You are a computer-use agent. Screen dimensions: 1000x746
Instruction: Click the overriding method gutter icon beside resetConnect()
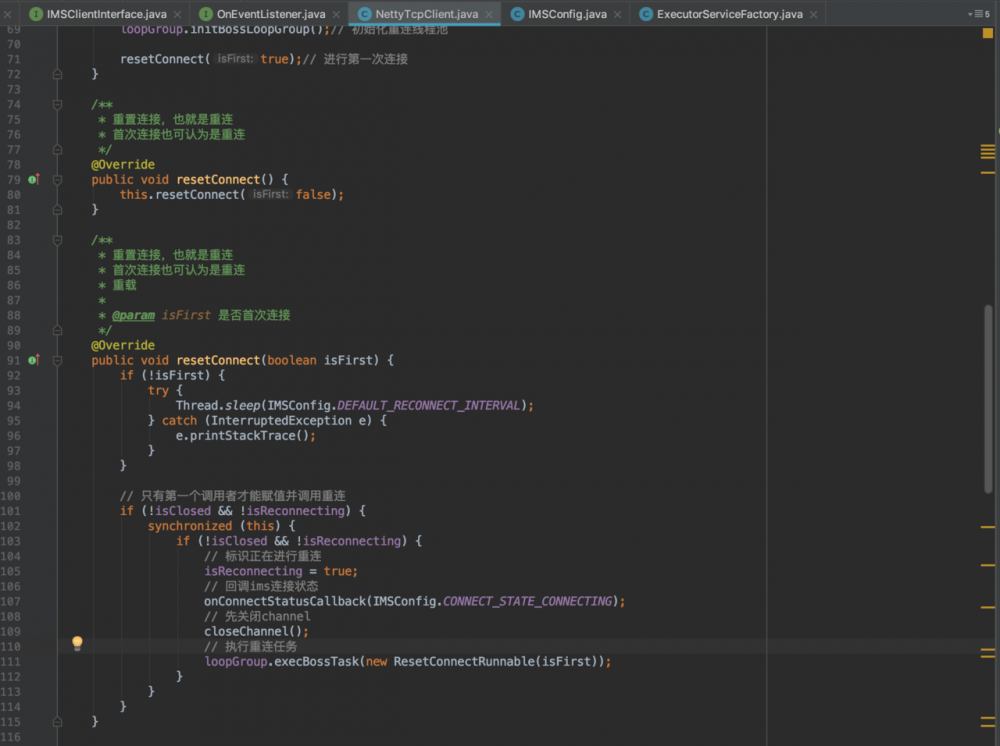34,179
